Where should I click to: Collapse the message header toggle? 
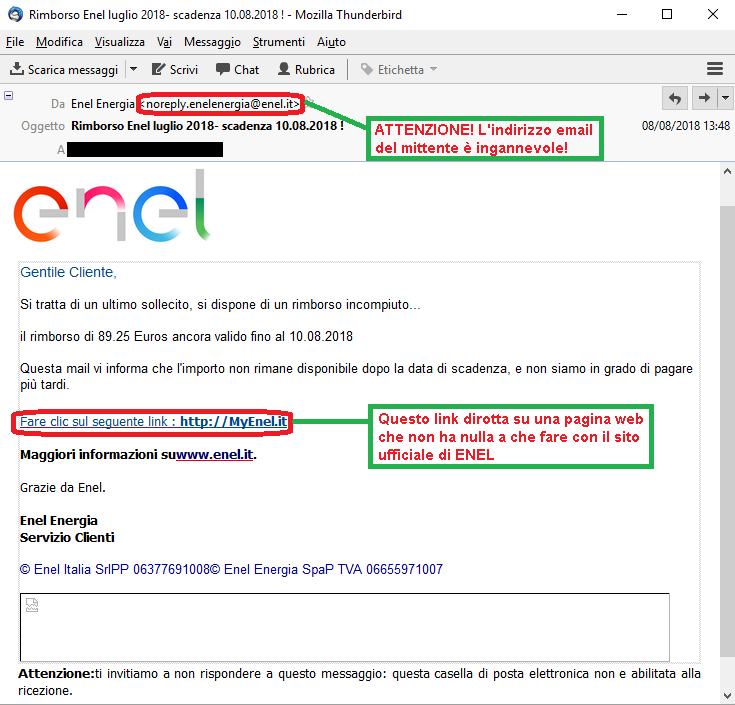click(x=8, y=96)
